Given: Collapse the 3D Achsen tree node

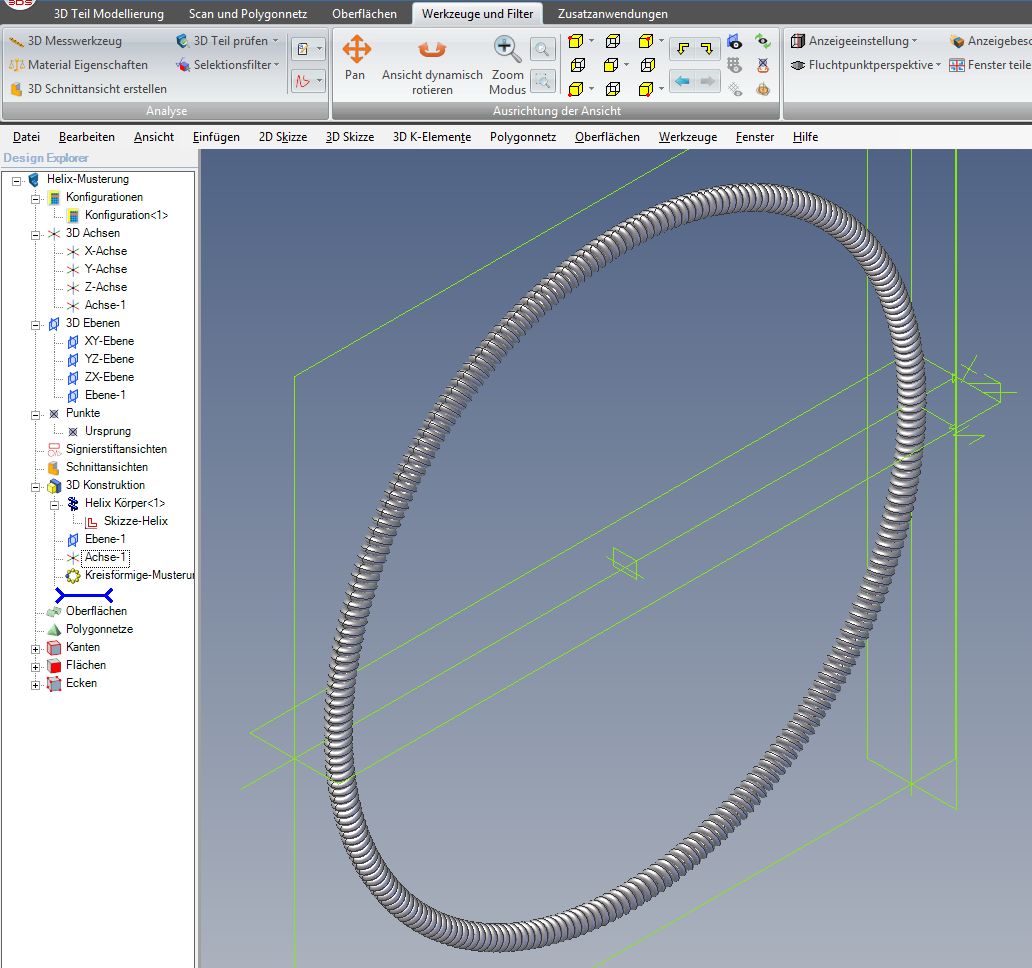Looking at the screenshot, I should [36, 234].
